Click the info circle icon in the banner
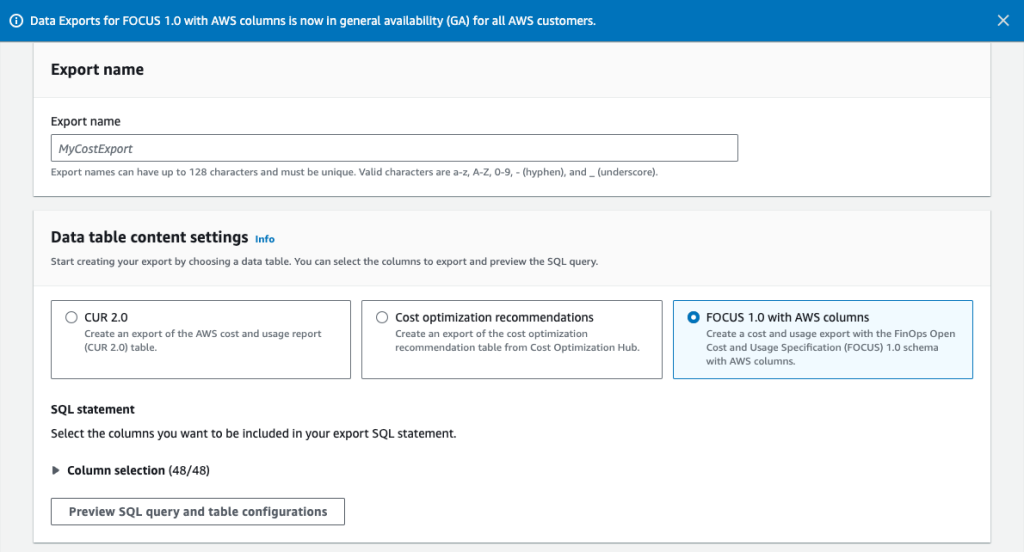Viewport: 1024px width, 552px height. 17,21
